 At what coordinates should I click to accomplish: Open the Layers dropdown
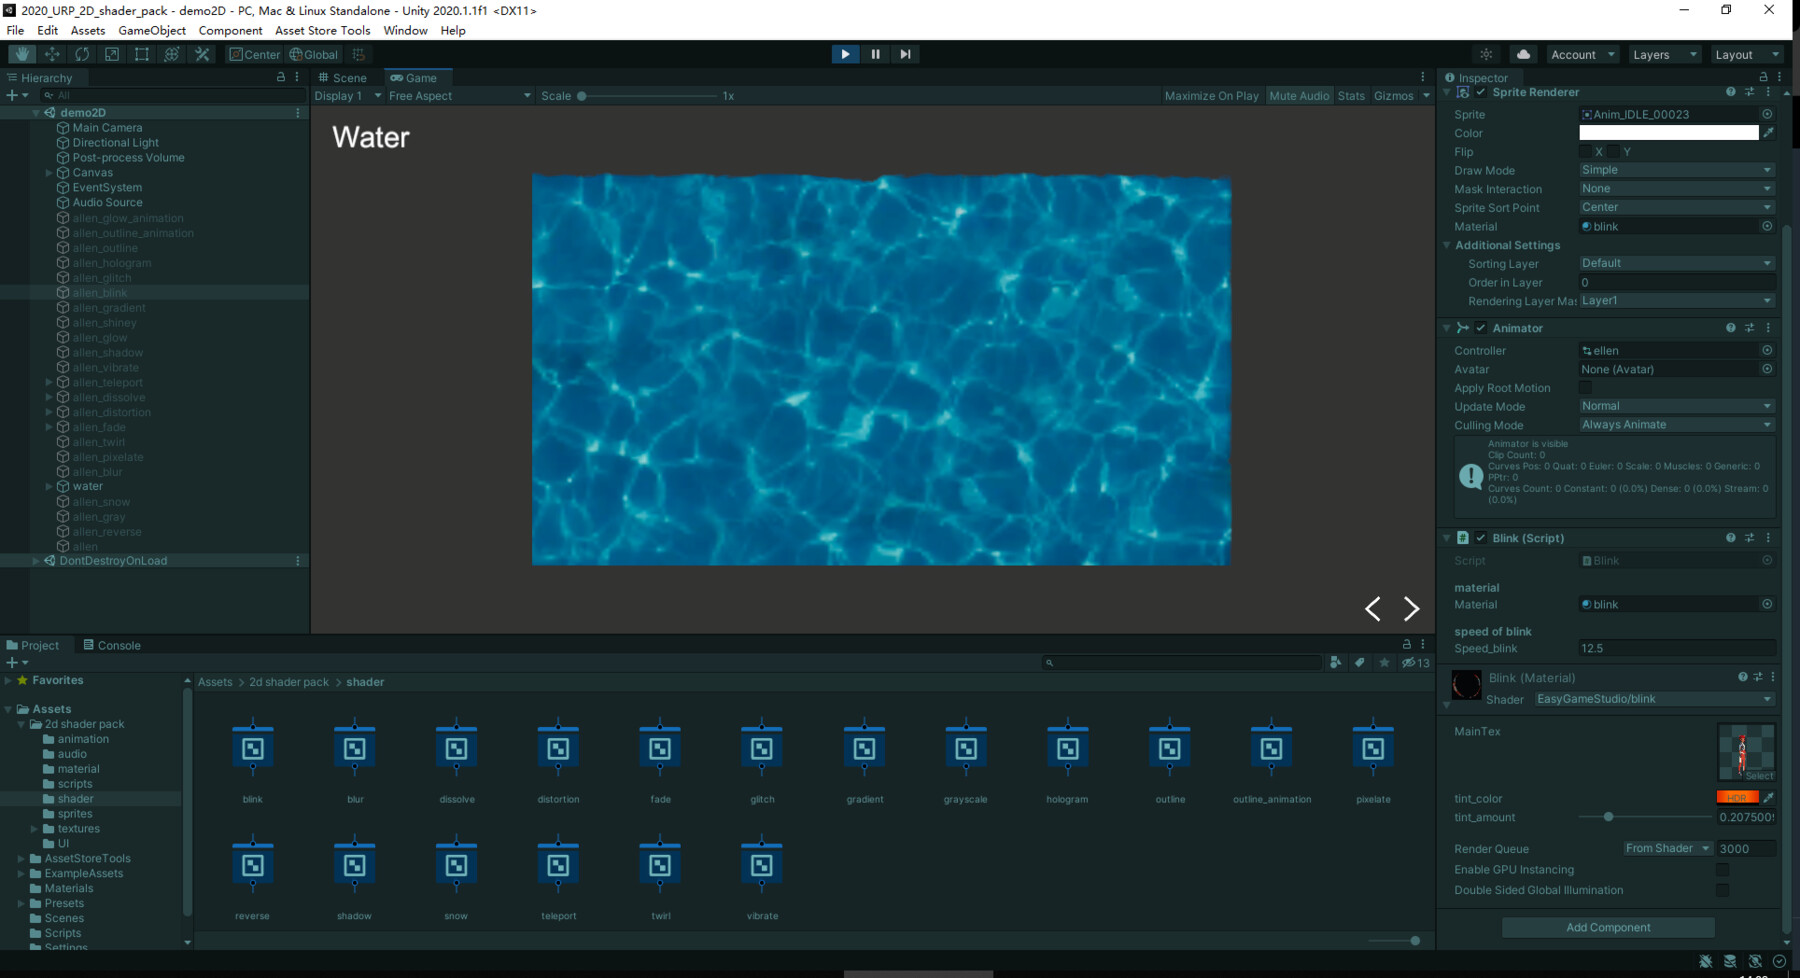point(1664,54)
